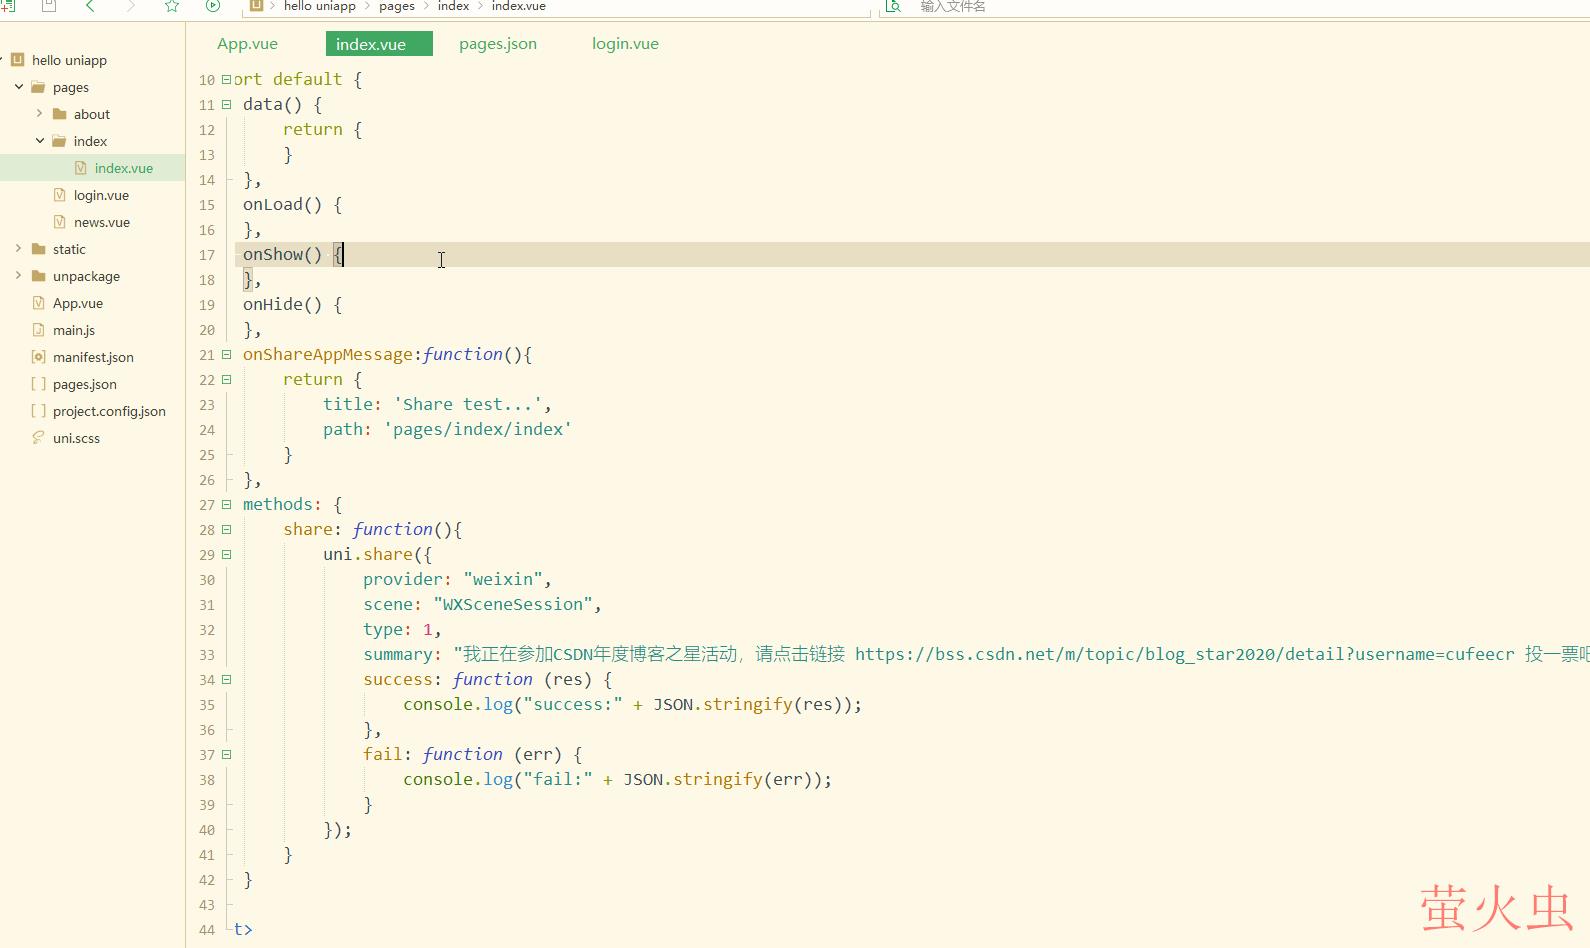This screenshot has width=1590, height=948.
Task: Click the csdn.net URL in the summary line
Action: (1185, 654)
